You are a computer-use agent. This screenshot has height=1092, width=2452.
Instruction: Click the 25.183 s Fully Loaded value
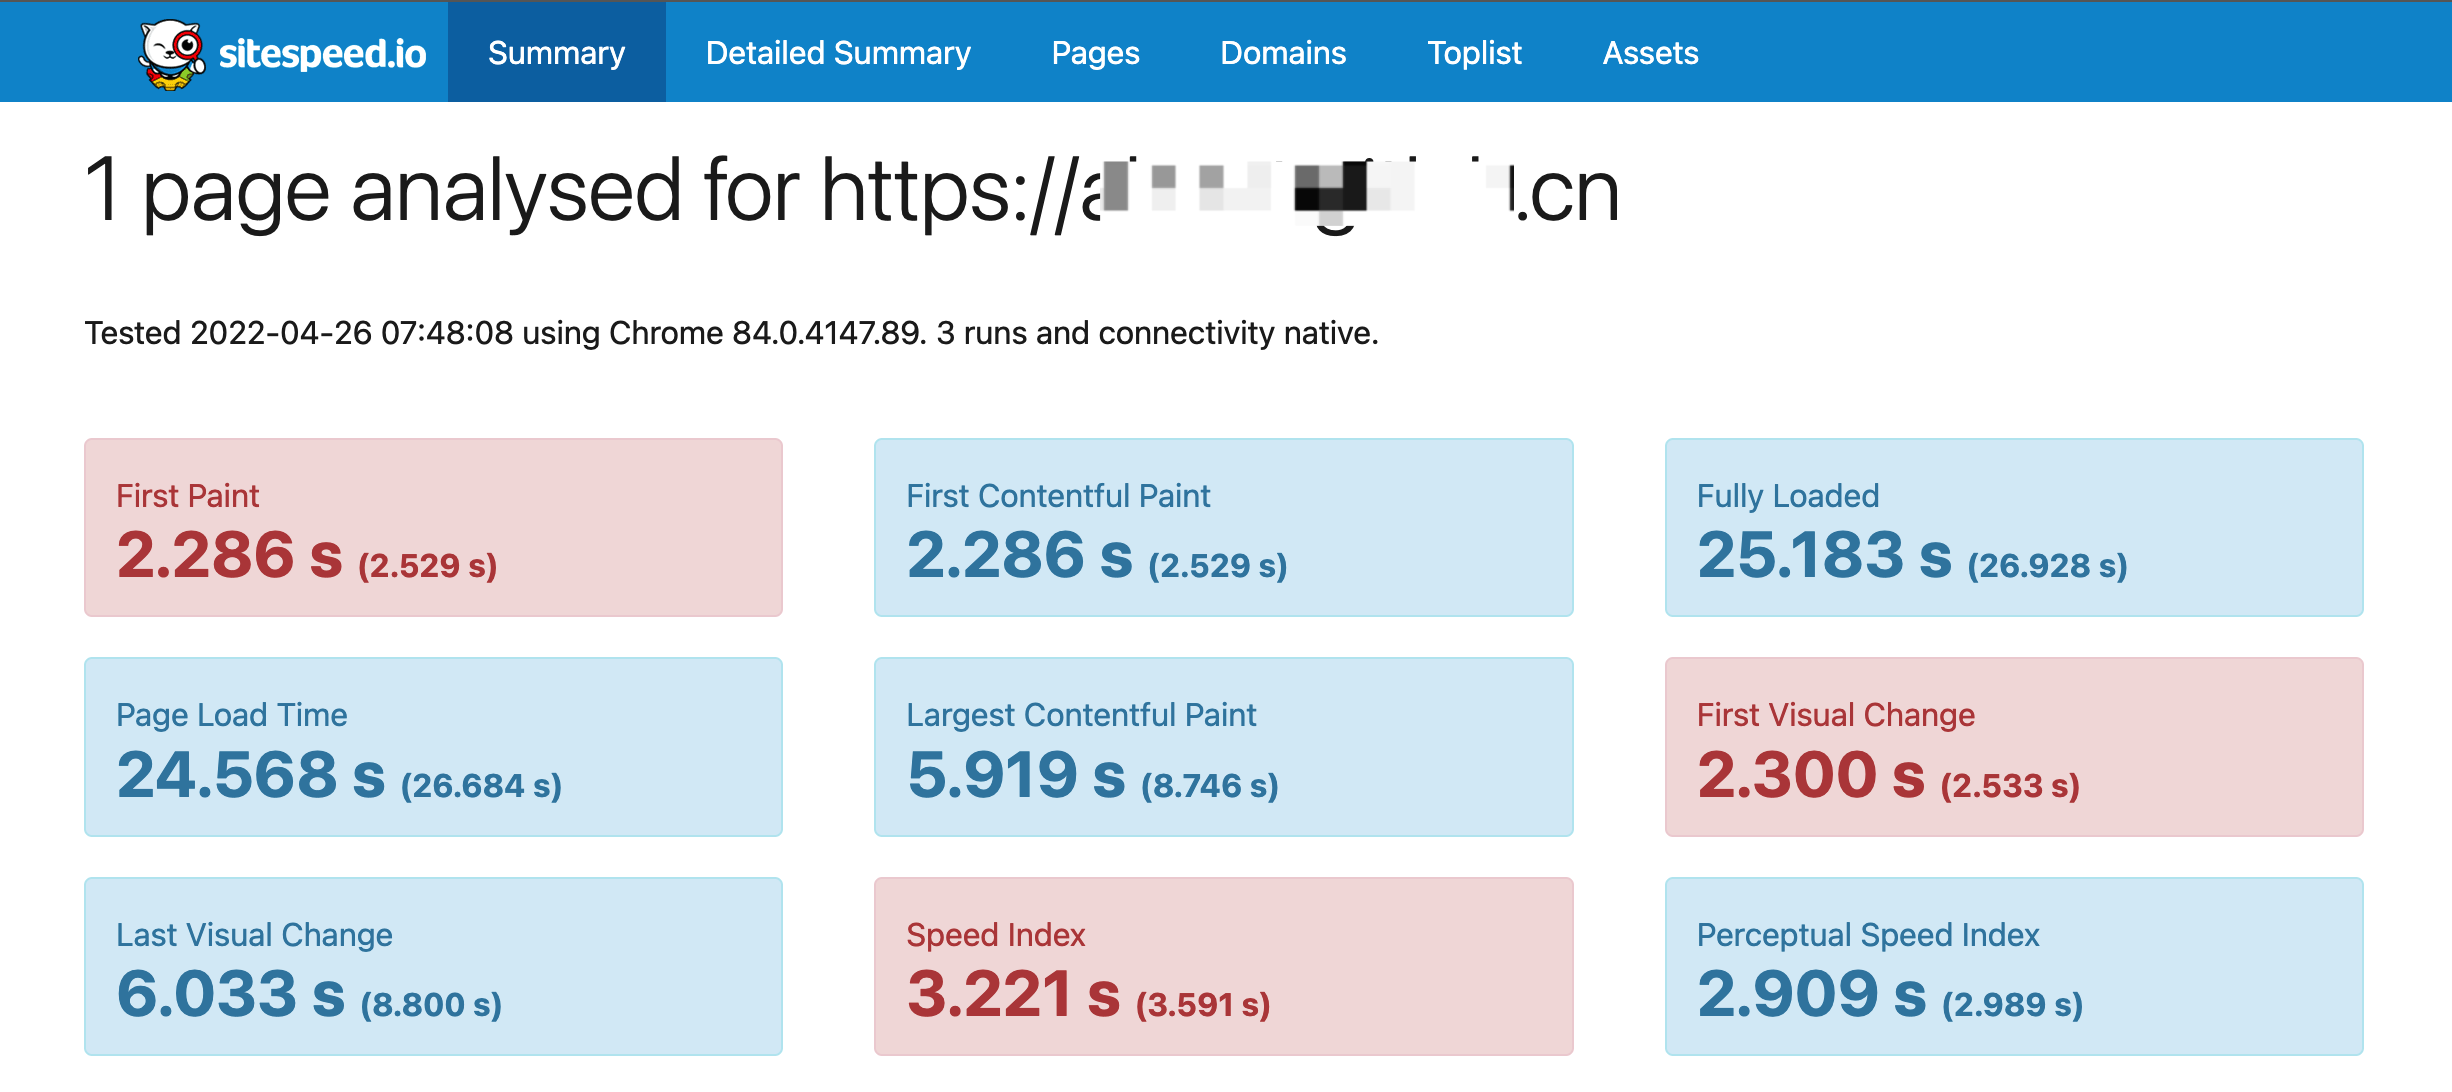1824,556
